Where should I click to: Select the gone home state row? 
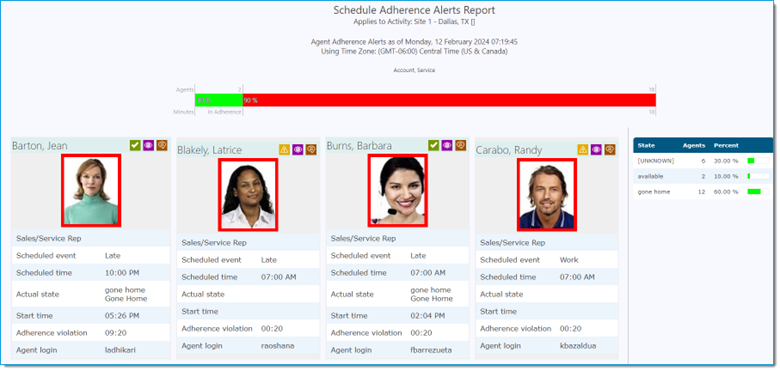point(703,191)
